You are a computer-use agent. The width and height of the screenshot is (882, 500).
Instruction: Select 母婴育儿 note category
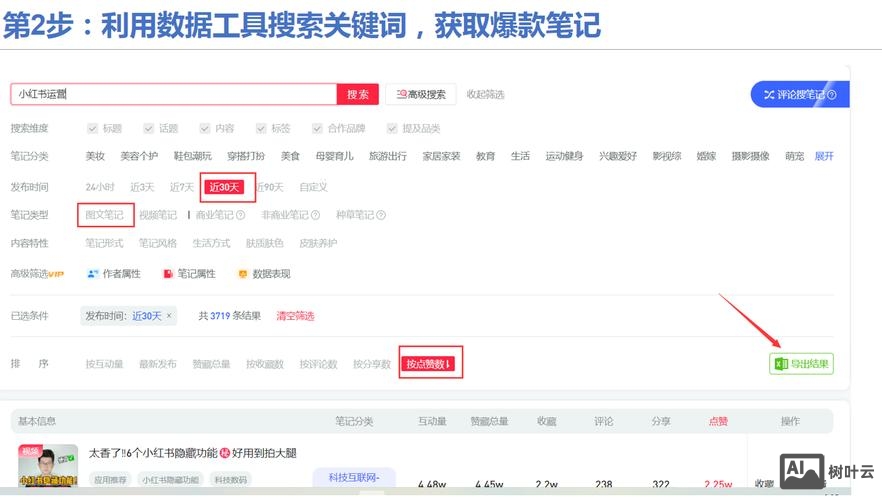(x=334, y=156)
